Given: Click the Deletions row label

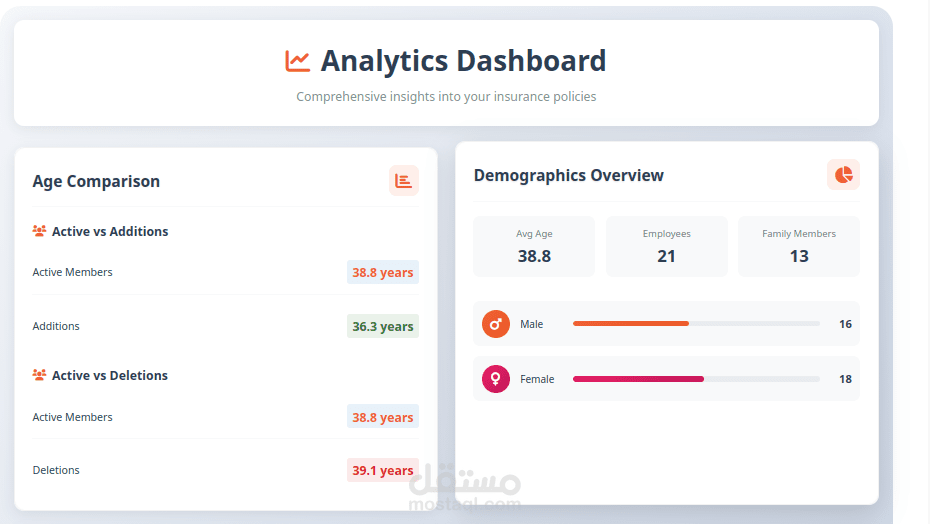Looking at the screenshot, I should click(x=56, y=470).
